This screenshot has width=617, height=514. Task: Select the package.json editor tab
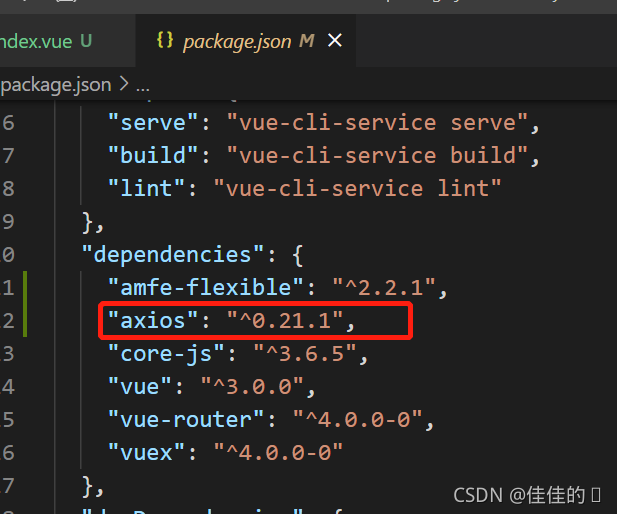[246, 41]
